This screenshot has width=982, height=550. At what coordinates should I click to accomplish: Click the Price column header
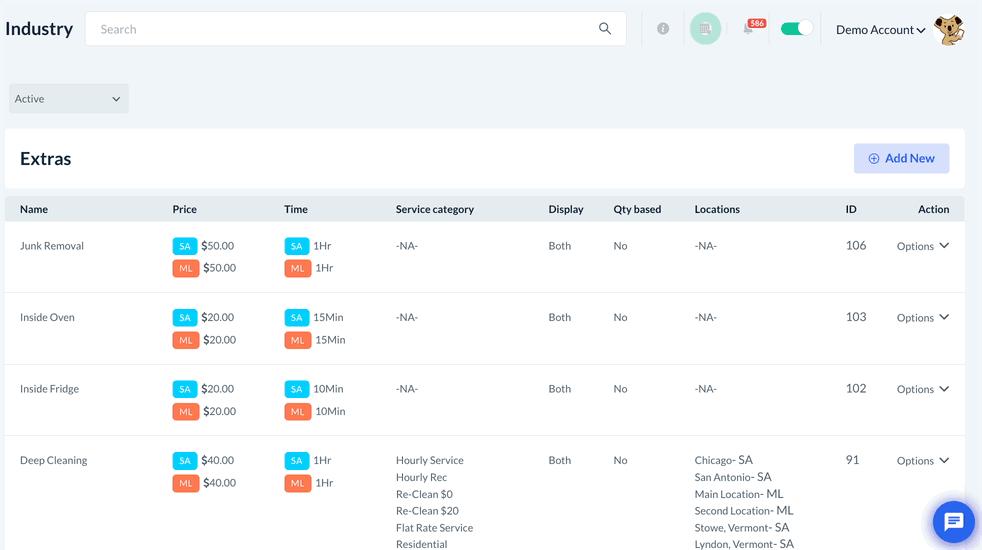click(x=184, y=209)
